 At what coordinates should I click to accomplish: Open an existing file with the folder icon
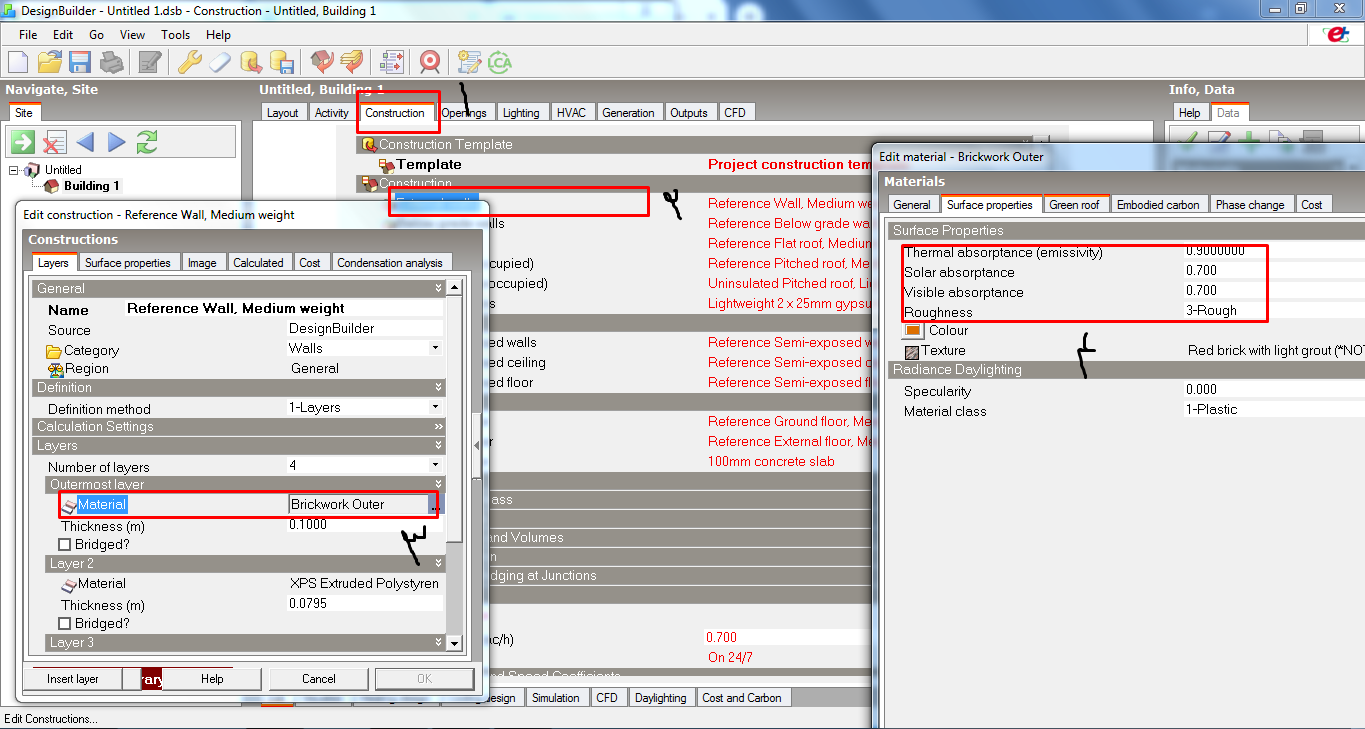pos(50,62)
